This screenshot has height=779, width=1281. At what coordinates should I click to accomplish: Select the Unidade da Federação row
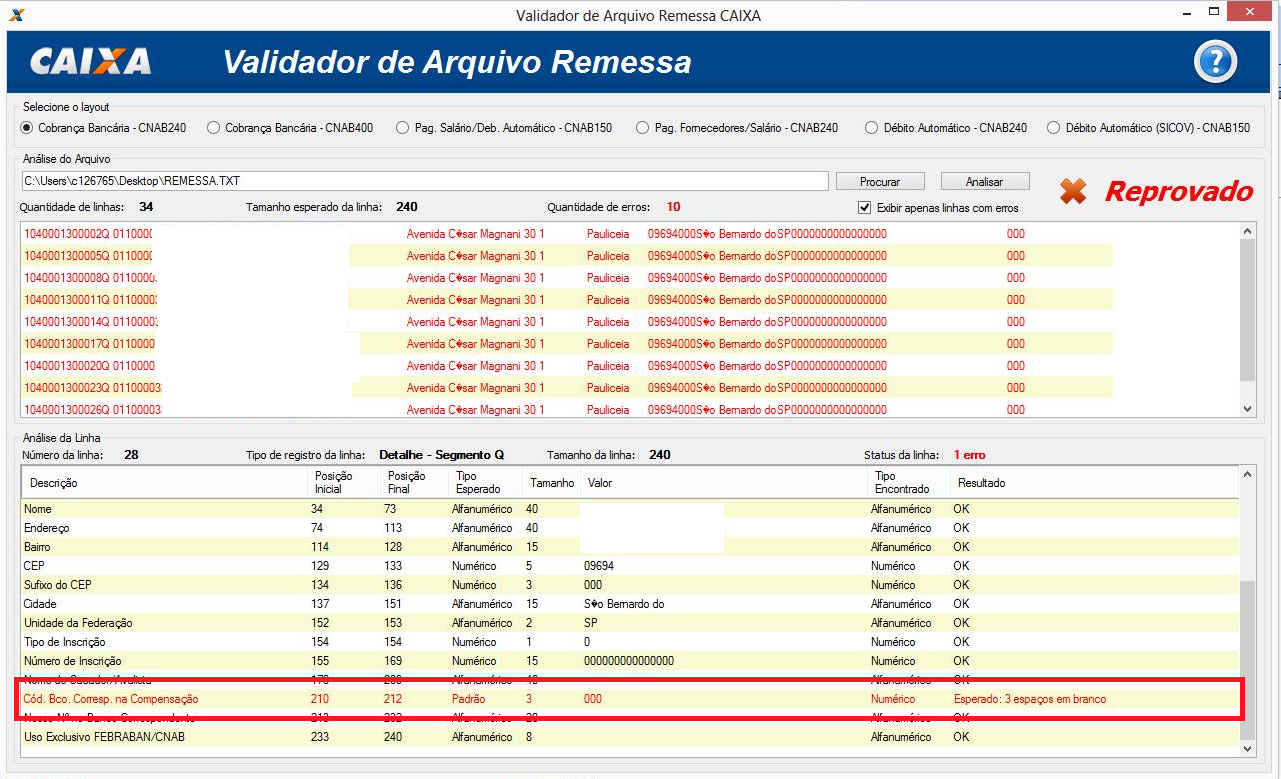point(630,623)
